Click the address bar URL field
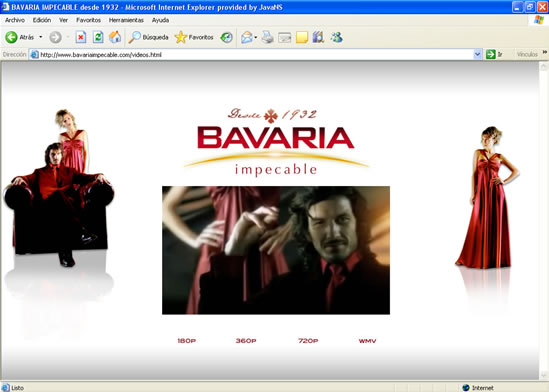This screenshot has height=392, width=549. click(256, 55)
